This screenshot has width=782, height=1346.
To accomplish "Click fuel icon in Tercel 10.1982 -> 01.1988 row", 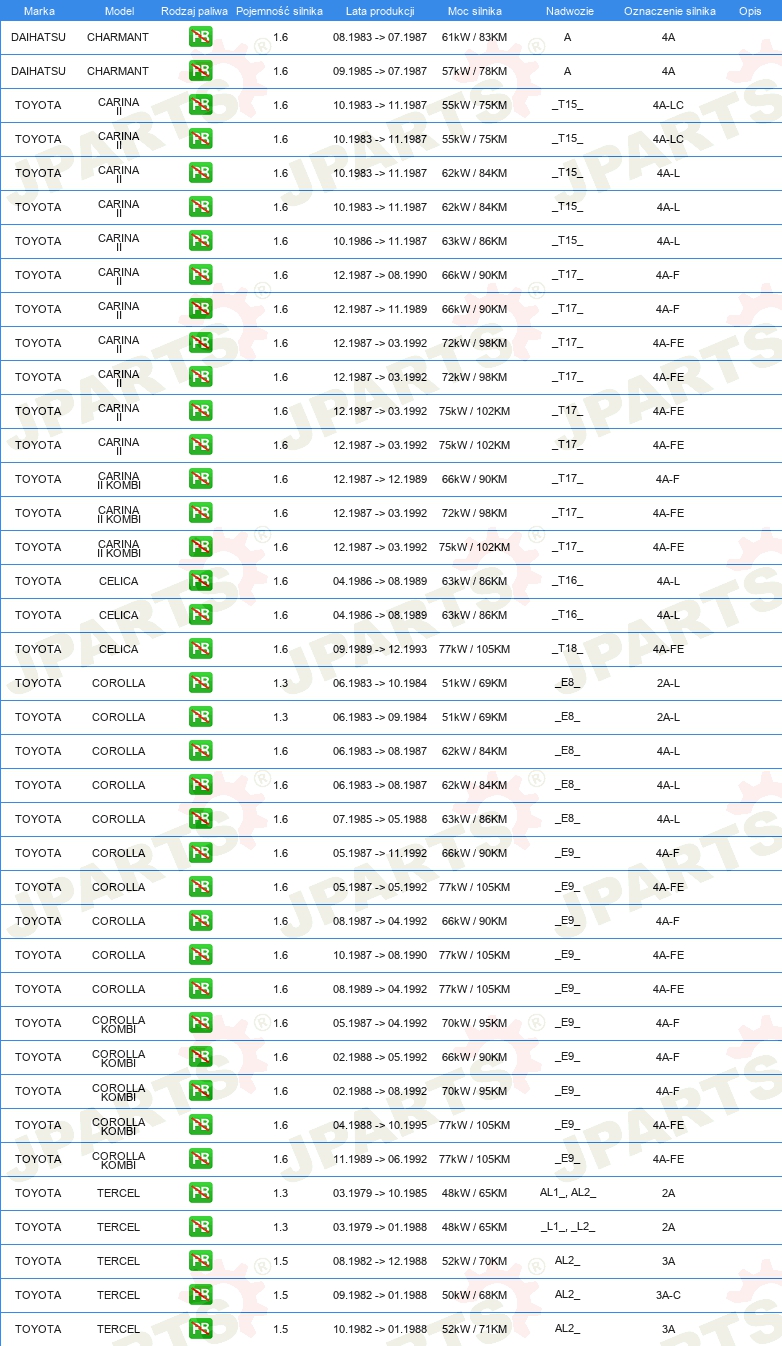I will 200,1329.
